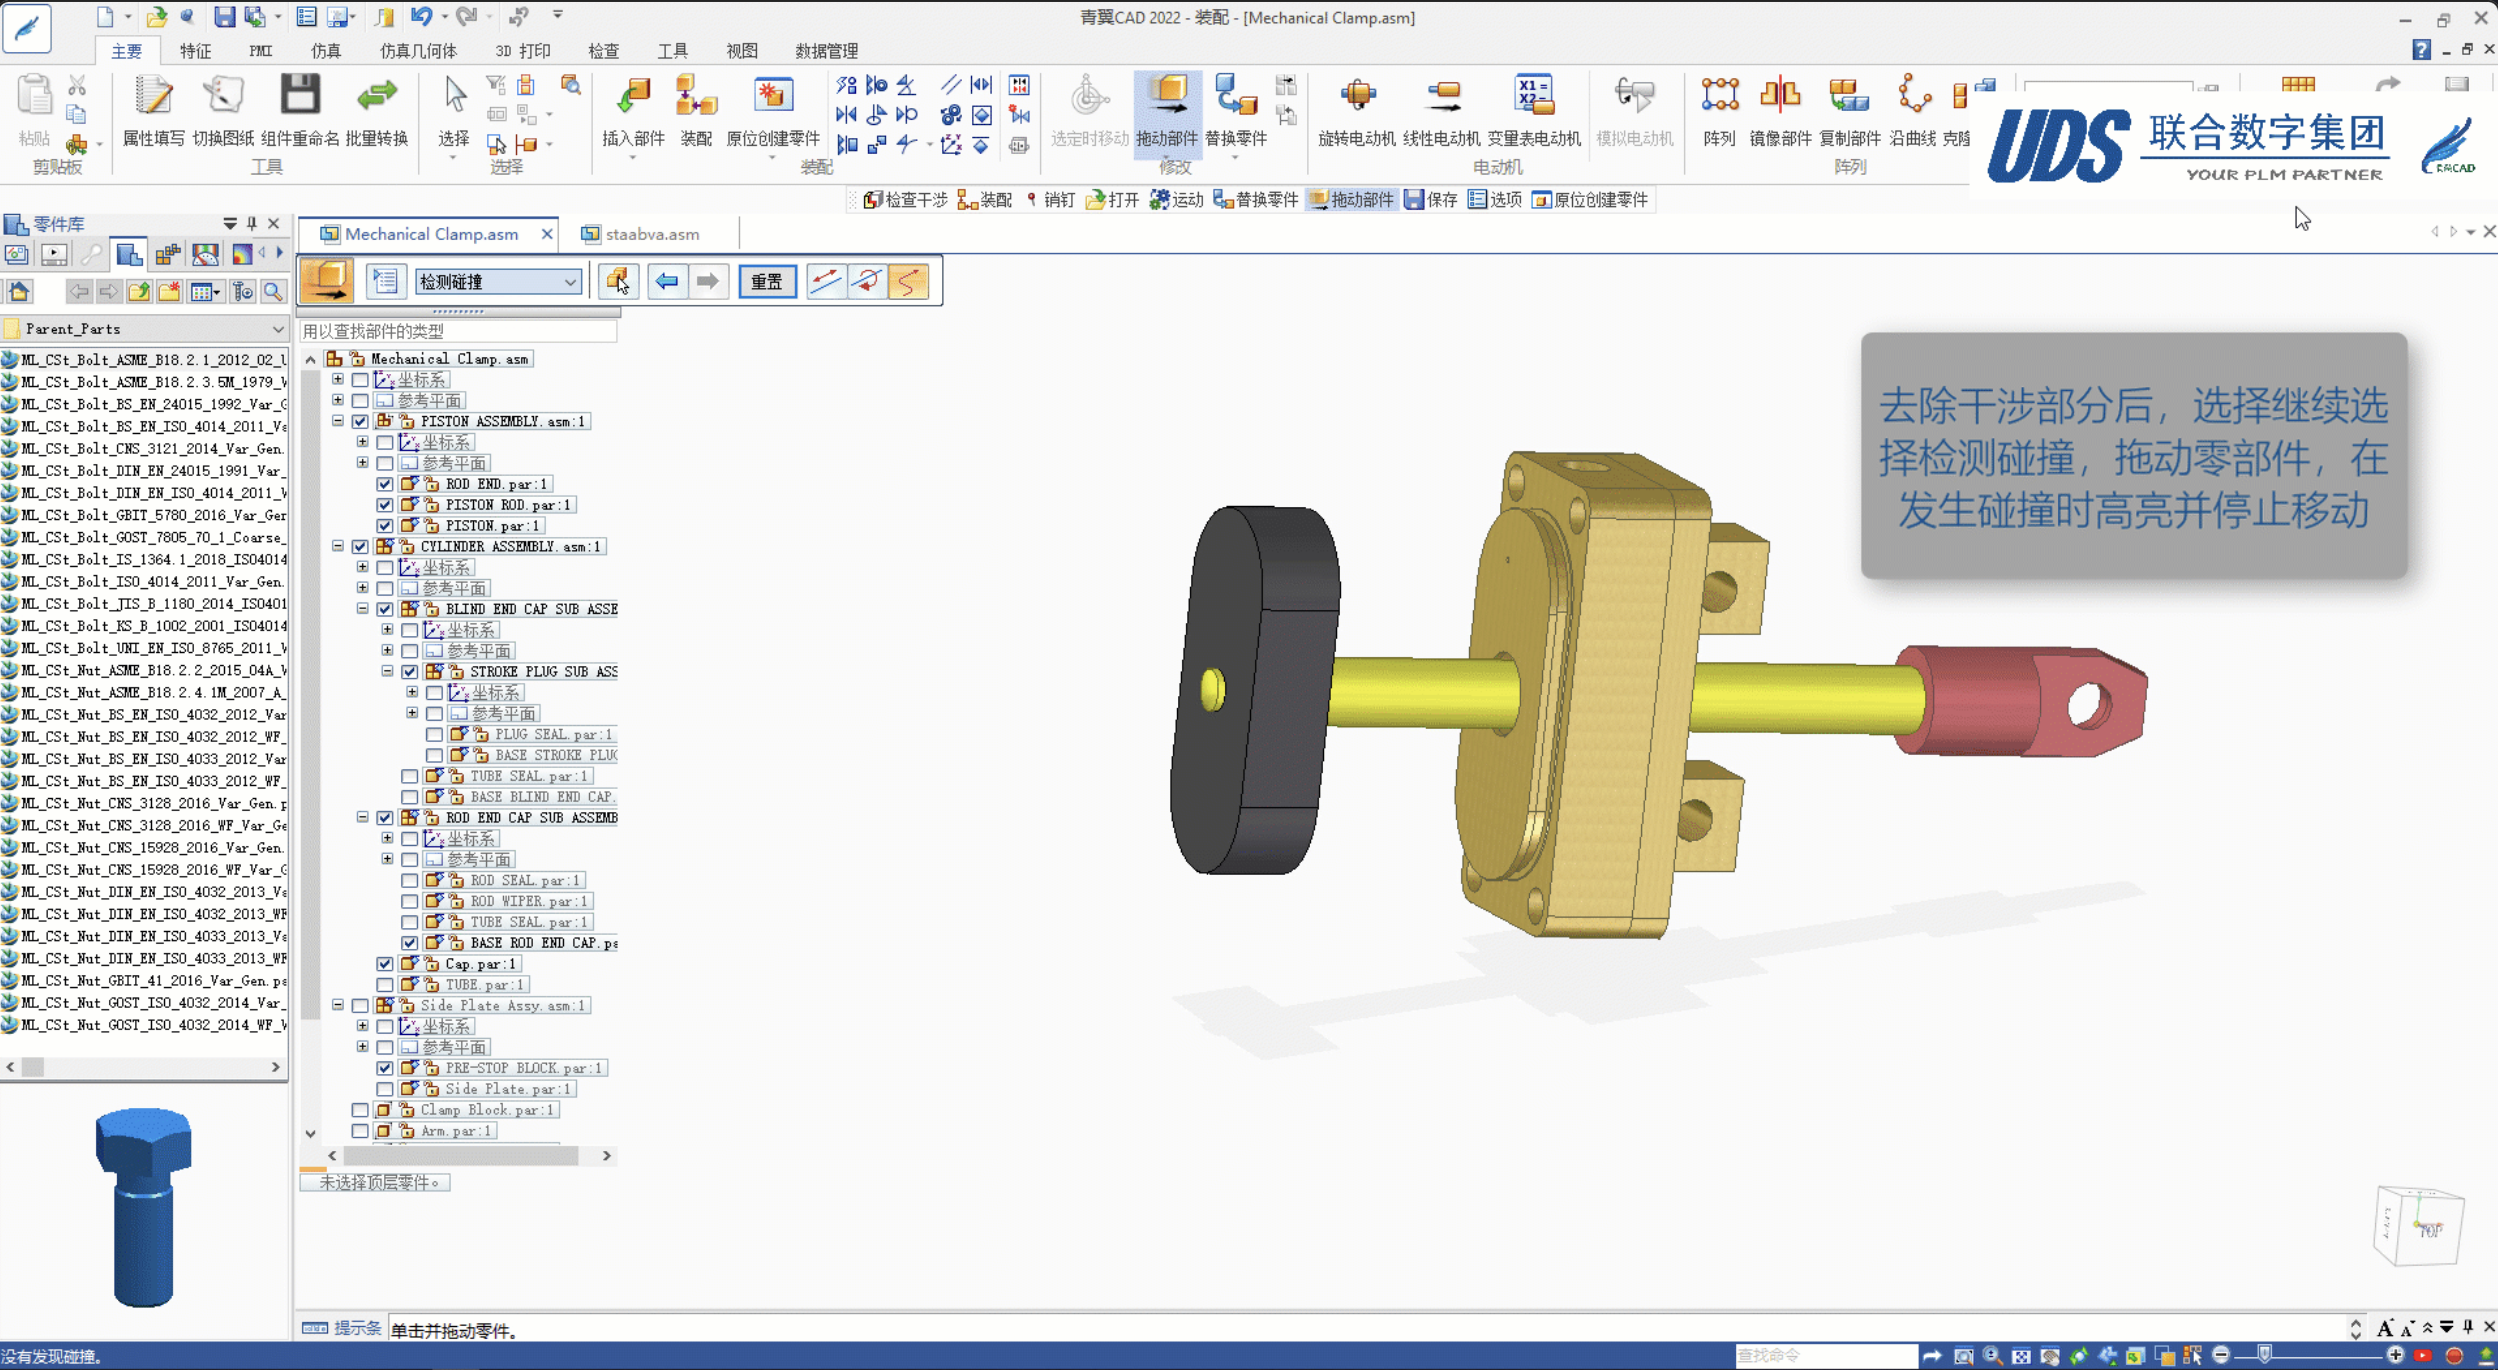Click 保存 in quick toolbar
This screenshot has width=2498, height=1370.
click(1431, 200)
